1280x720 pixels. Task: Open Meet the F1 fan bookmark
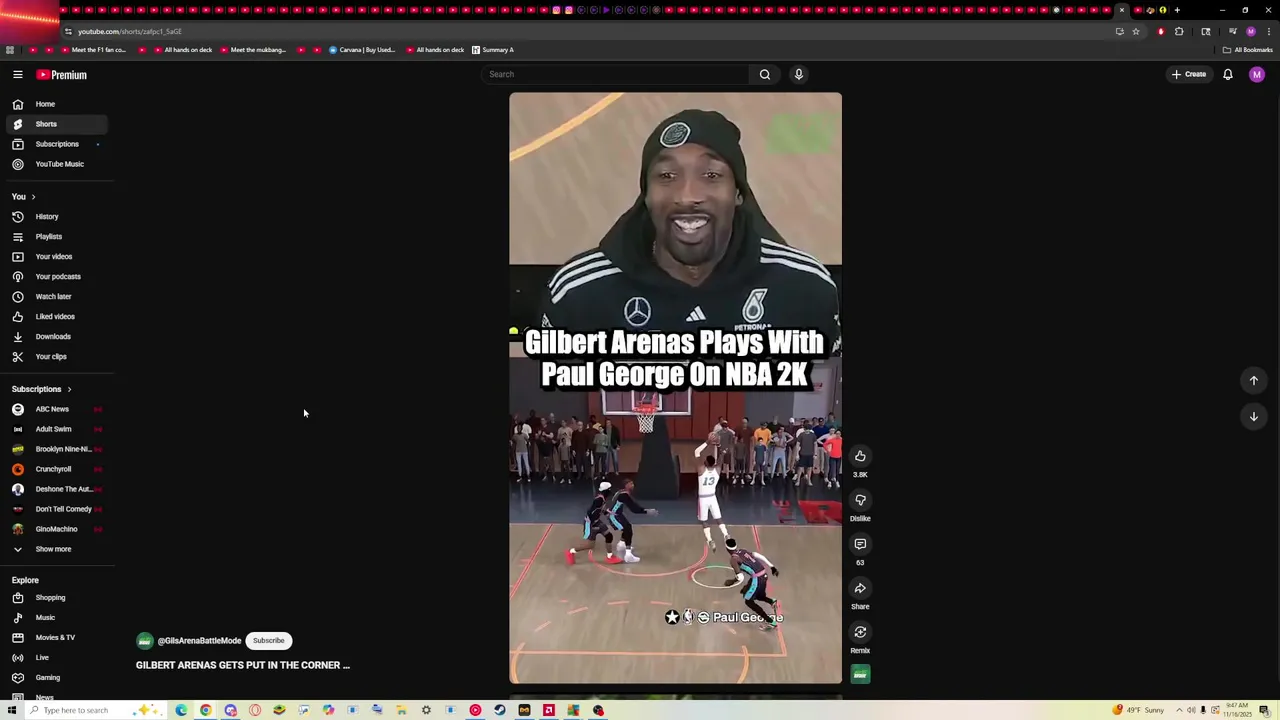93,50
